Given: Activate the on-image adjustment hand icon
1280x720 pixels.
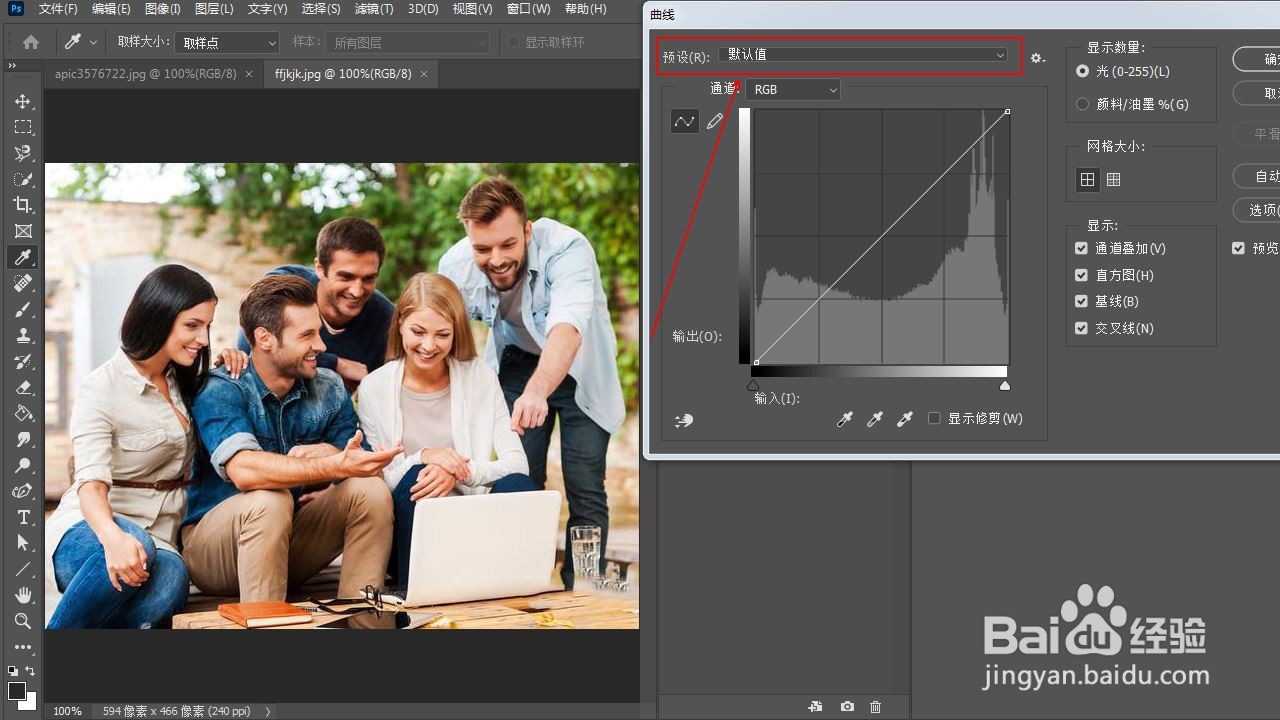Looking at the screenshot, I should [x=684, y=420].
